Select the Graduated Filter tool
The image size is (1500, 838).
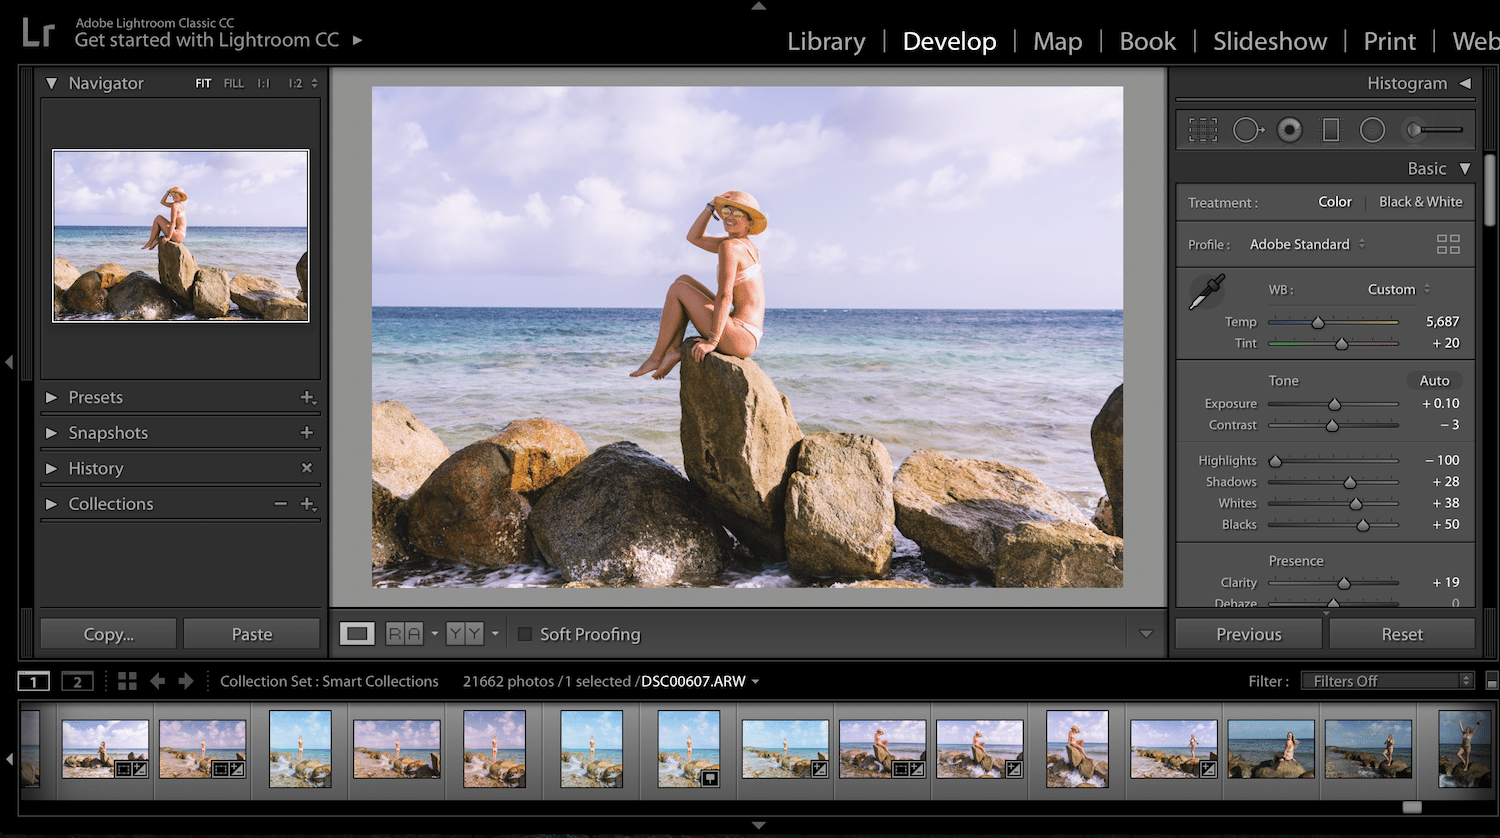pos(1330,129)
